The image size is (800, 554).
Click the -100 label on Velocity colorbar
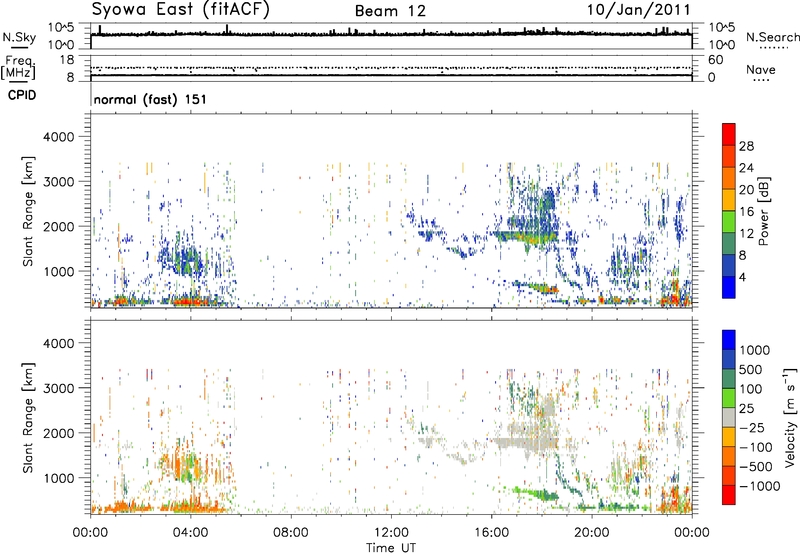pyautogui.click(x=755, y=447)
